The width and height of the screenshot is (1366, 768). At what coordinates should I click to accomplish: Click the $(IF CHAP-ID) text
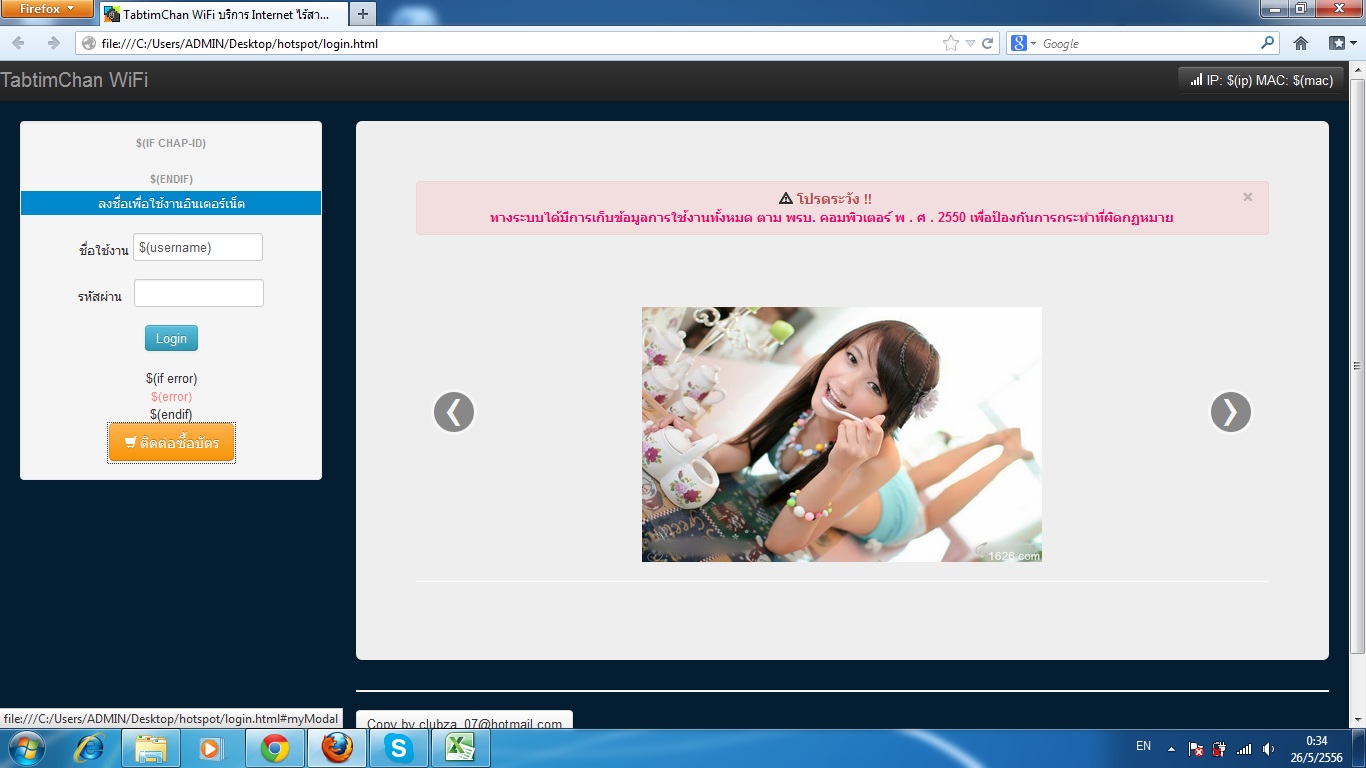tap(171, 143)
